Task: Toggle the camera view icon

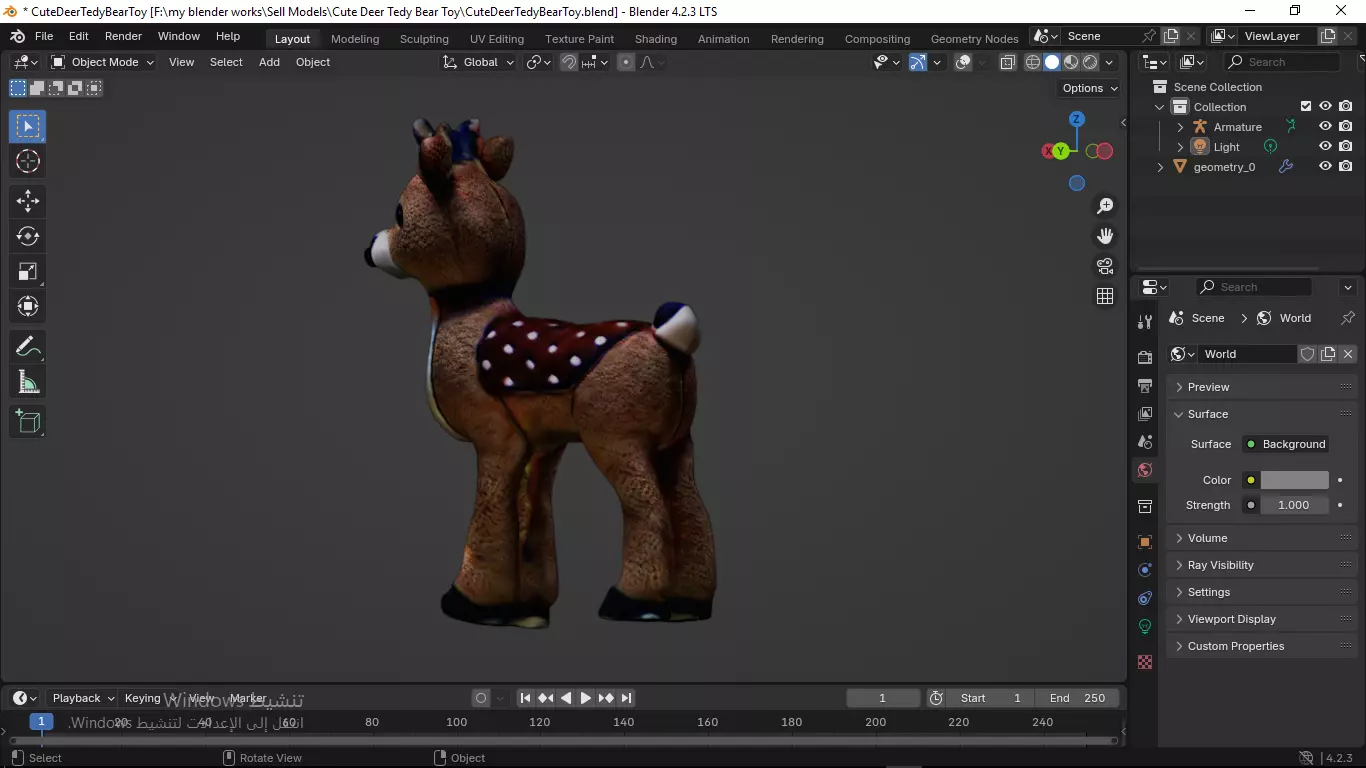Action: tap(1105, 266)
